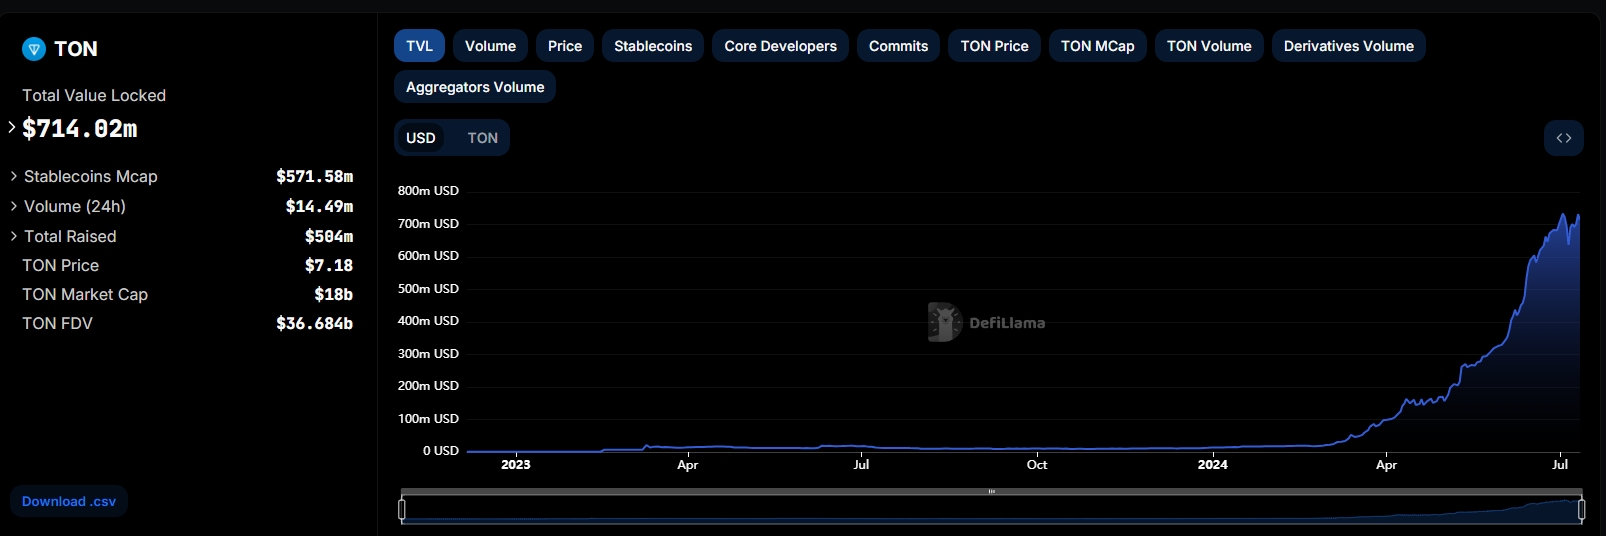This screenshot has width=1606, height=536.
Task: Switch chart denomination to USD
Action: tap(421, 138)
